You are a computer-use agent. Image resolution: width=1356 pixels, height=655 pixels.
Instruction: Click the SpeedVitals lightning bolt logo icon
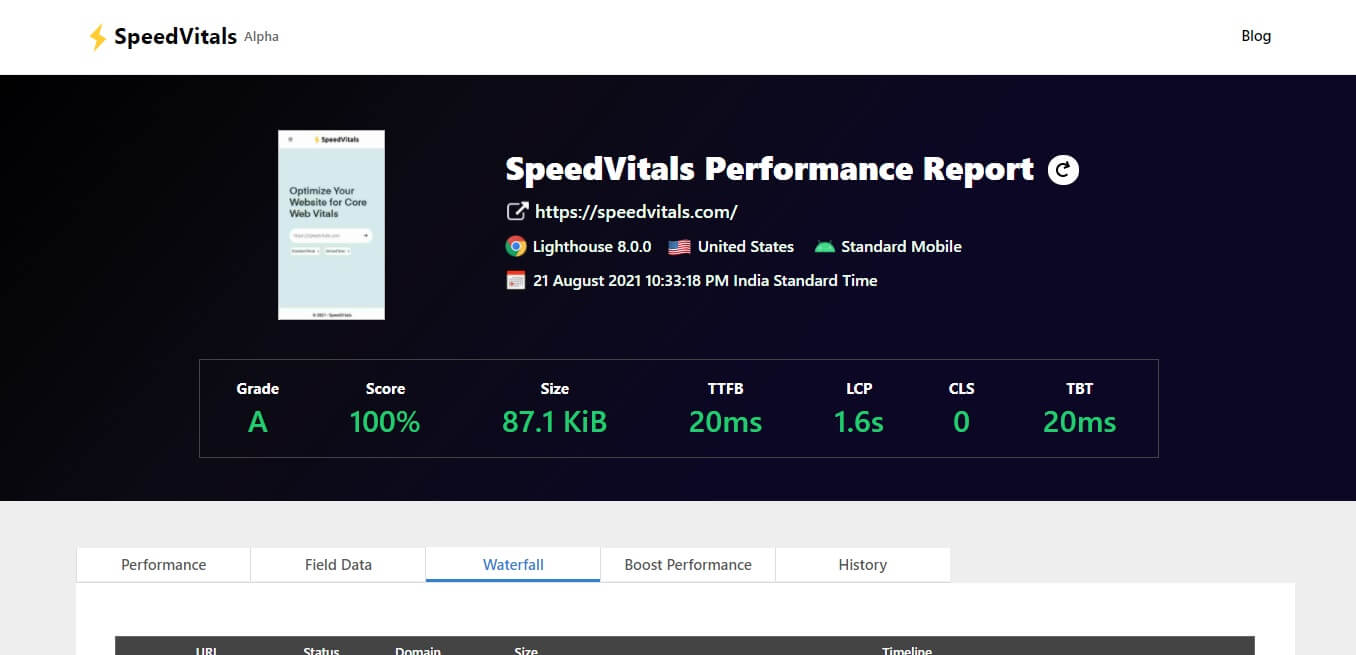point(97,37)
